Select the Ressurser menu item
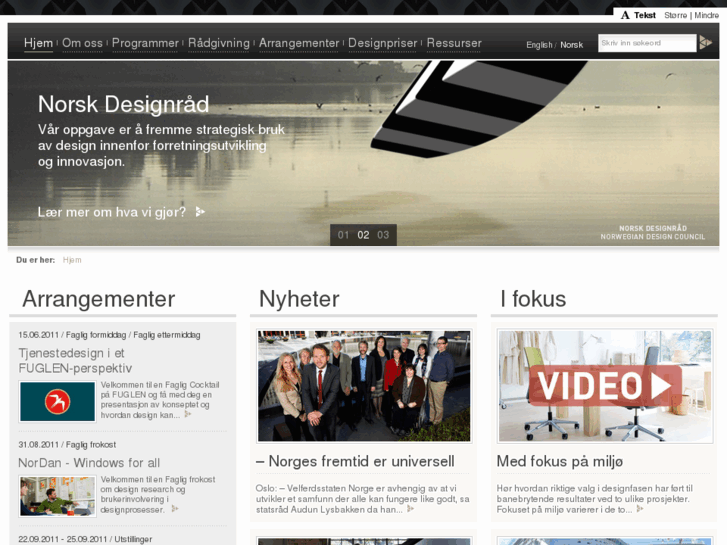The height and width of the screenshot is (545, 727). 454,43
